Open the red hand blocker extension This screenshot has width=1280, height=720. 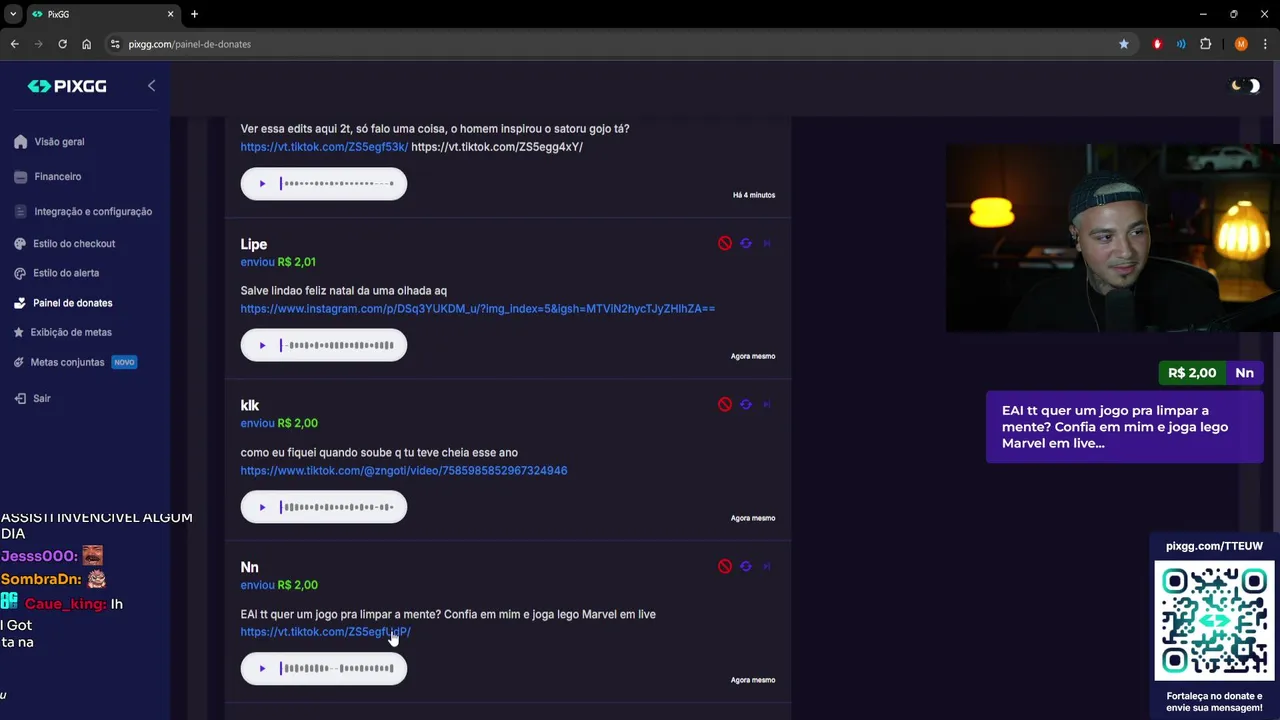tap(1157, 44)
